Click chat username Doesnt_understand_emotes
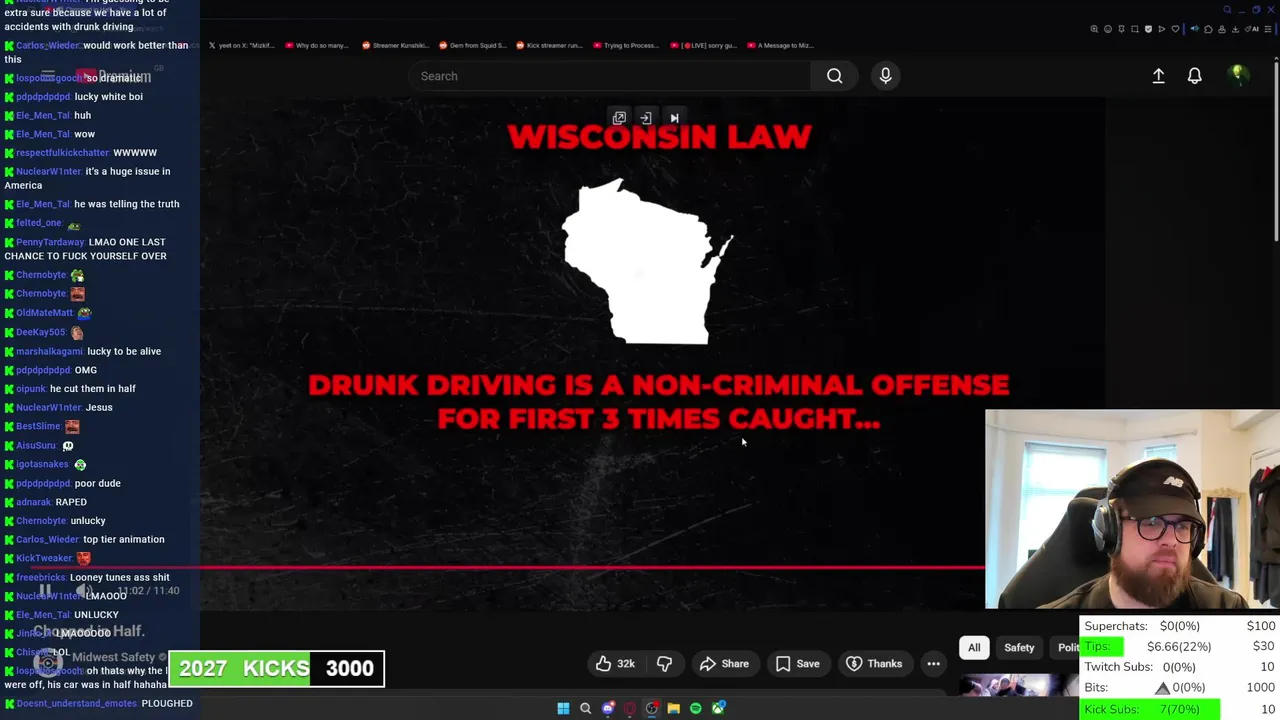Viewport: 1280px width, 720px height. [76, 703]
